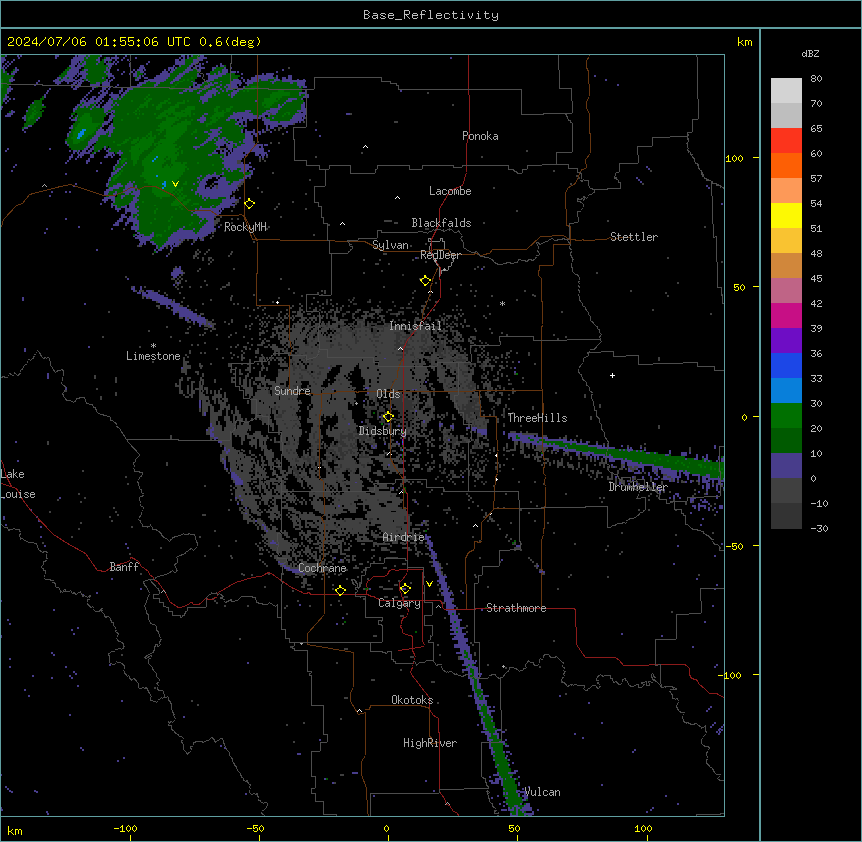This screenshot has height=842, width=862.
Task: Click the Sundre town label
Action: point(292,391)
